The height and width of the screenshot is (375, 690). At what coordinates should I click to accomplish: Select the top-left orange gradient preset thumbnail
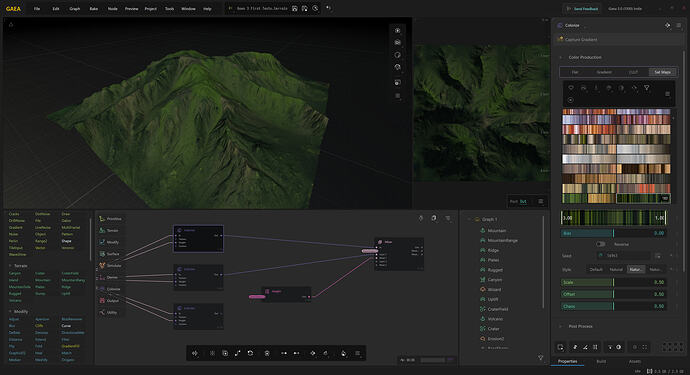click(x=589, y=111)
